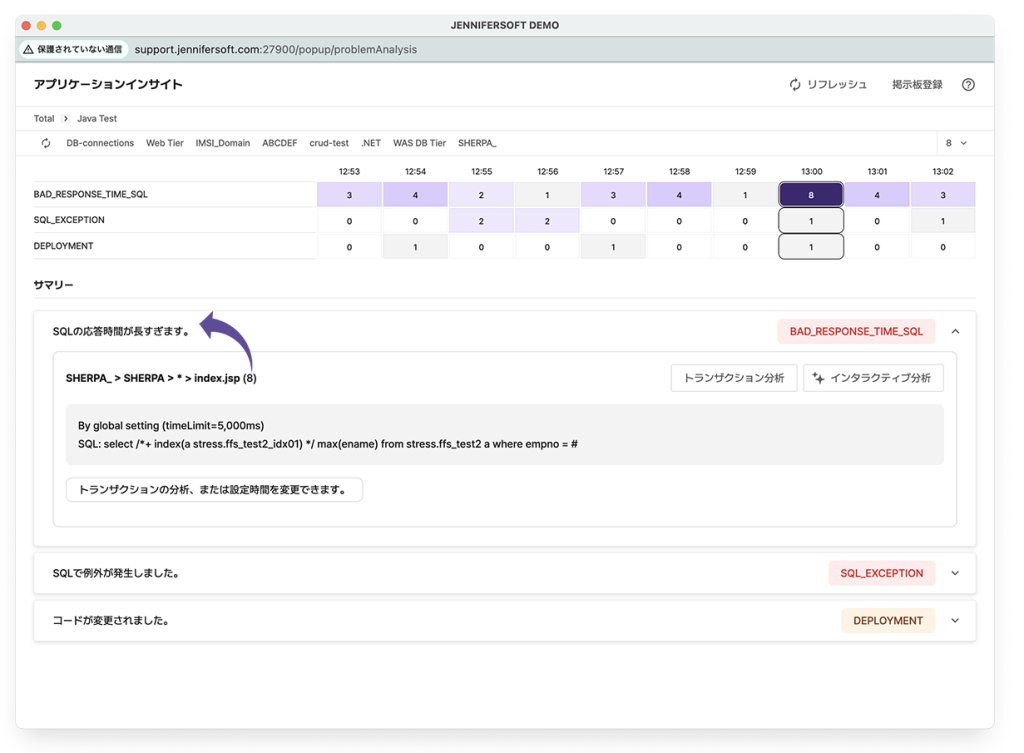Click the refresh icon beside リフレッシュ
Screen dimensions: 1024x753
pos(795,85)
